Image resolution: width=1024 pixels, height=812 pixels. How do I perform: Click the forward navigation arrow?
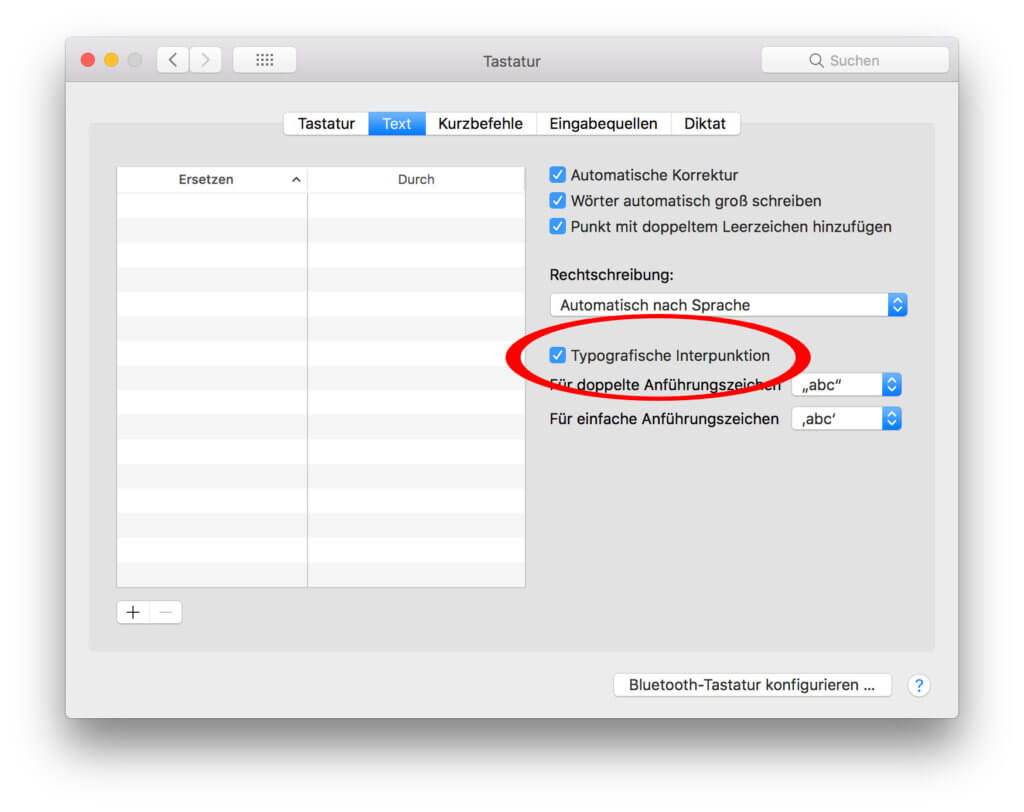[206, 59]
